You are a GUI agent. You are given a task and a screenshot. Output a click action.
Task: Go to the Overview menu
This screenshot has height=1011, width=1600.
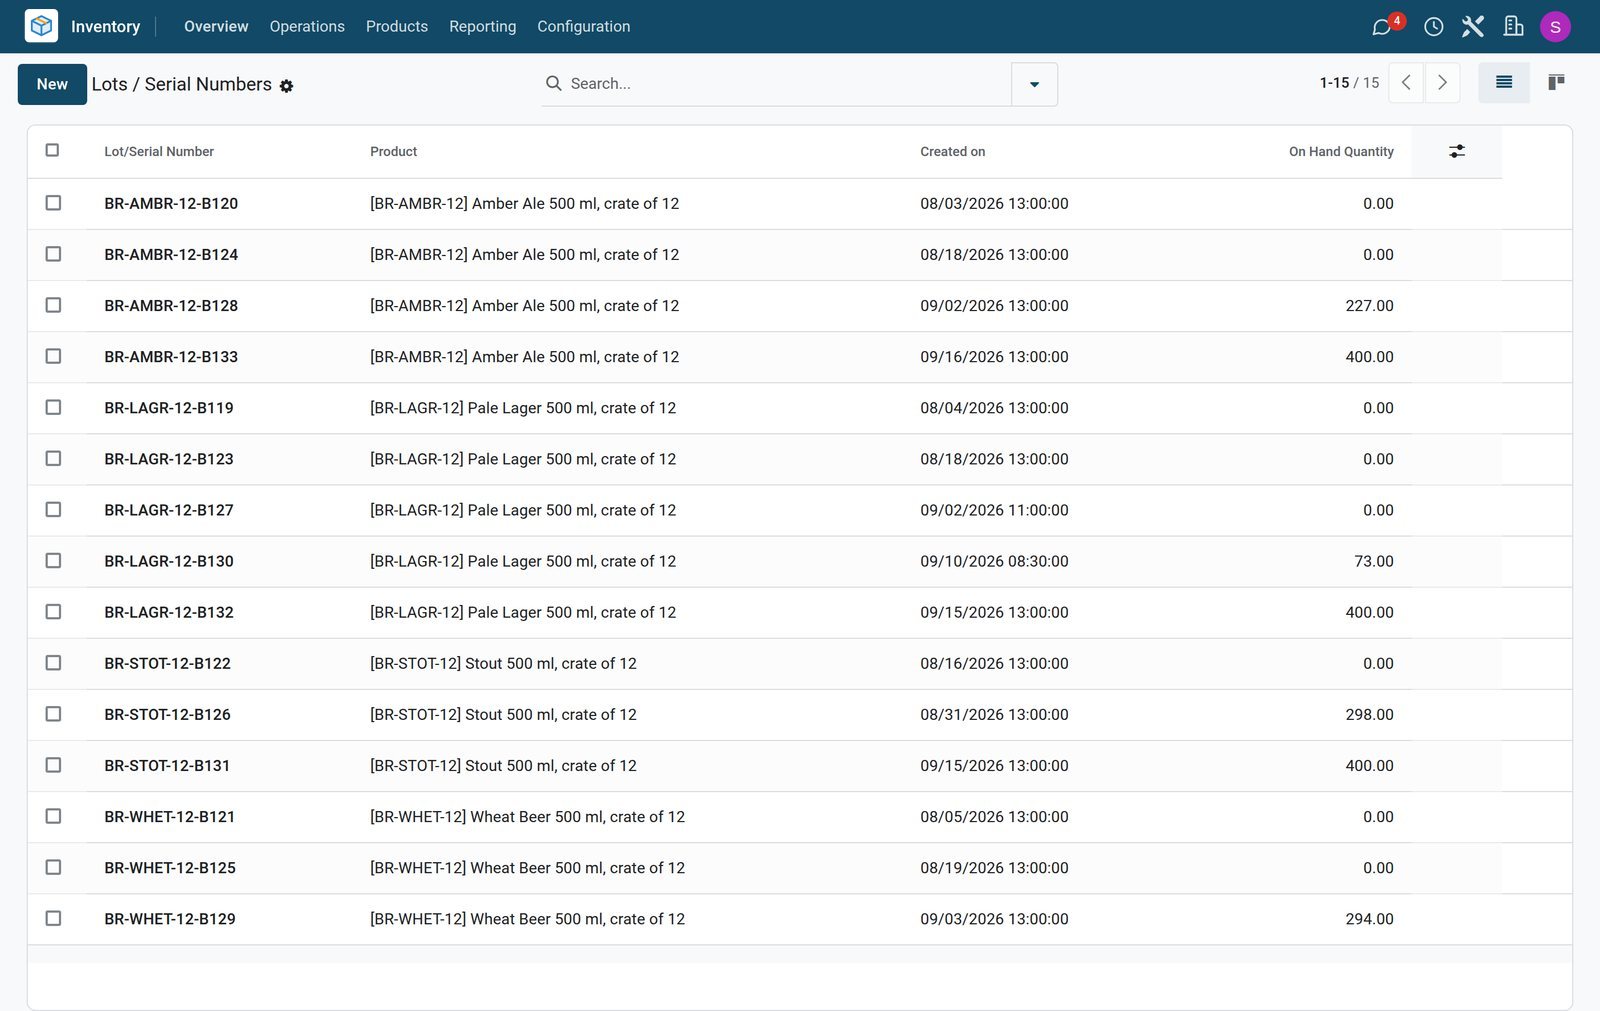tap(216, 27)
